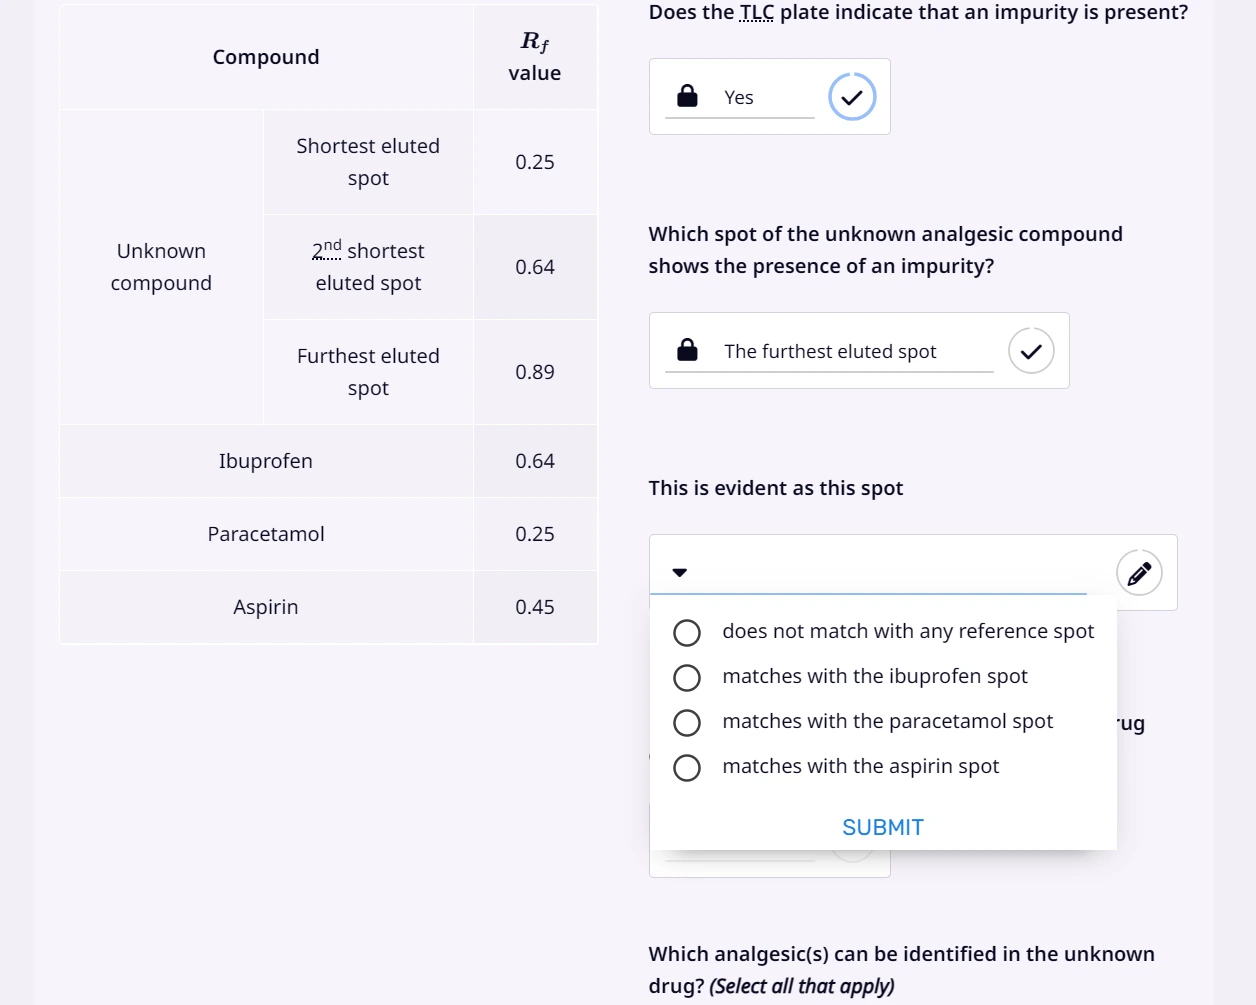1256x1005 pixels.
Task: Collapse the dropdown using the caret arrow
Action: click(680, 573)
